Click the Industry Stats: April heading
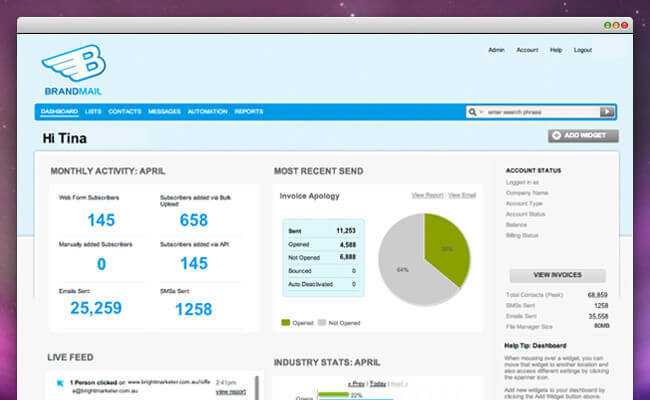The height and width of the screenshot is (400, 650). coord(327,362)
